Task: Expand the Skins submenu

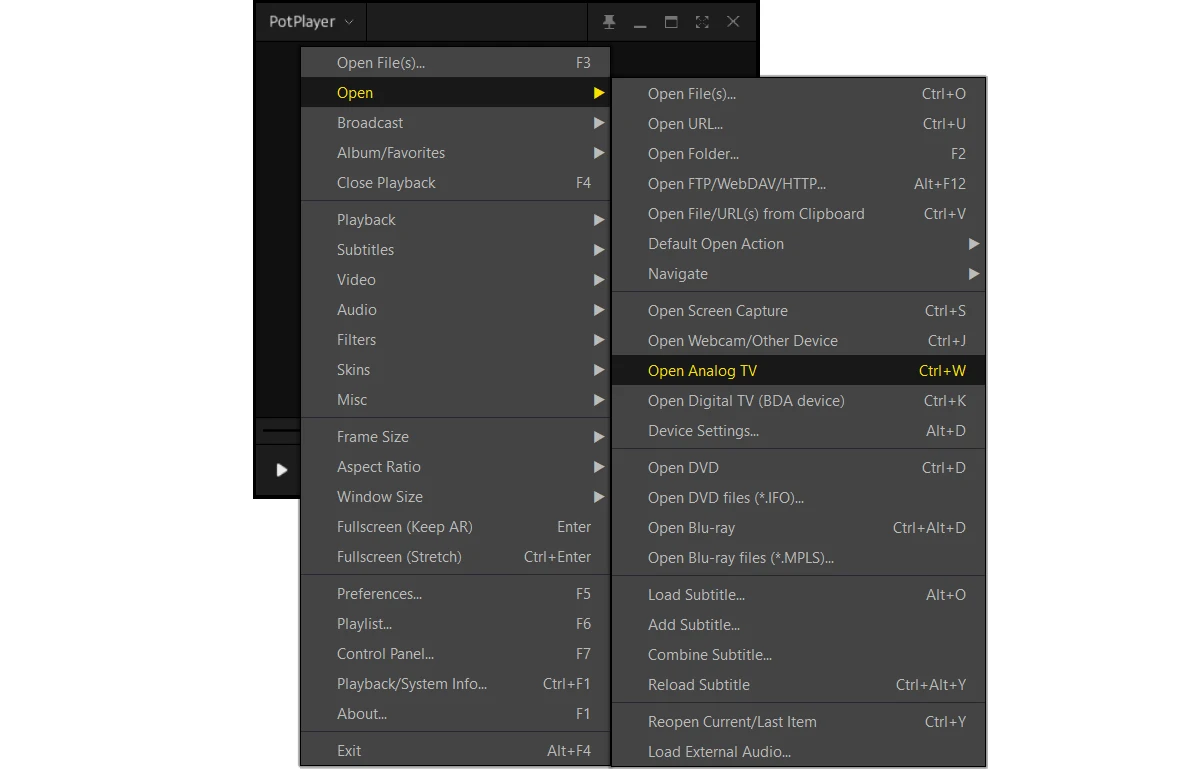Action: [x=455, y=370]
